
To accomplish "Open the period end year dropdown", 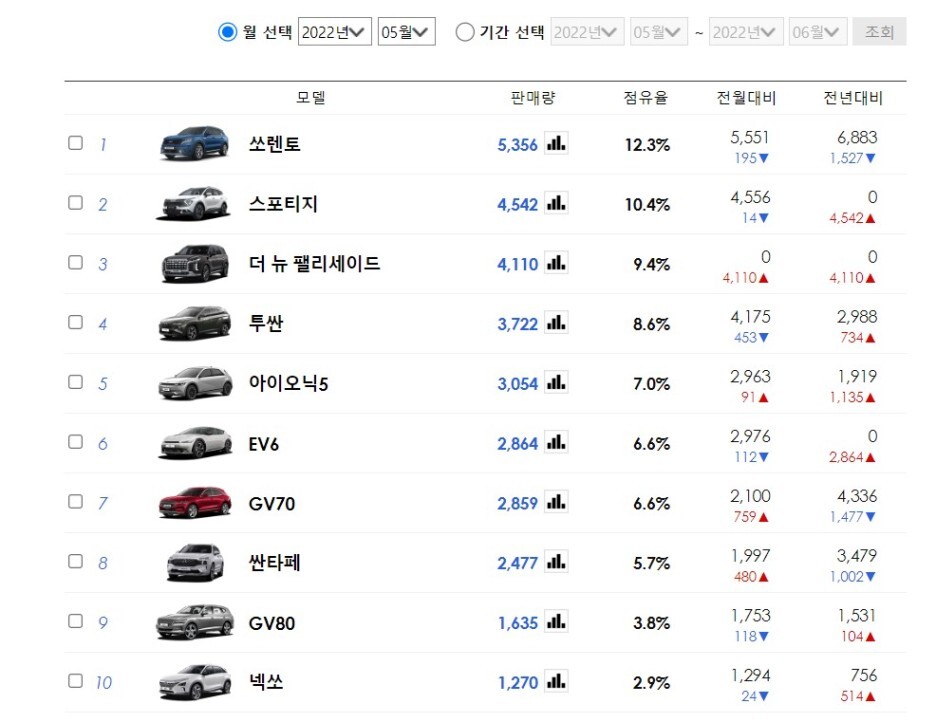I will coord(746,32).
